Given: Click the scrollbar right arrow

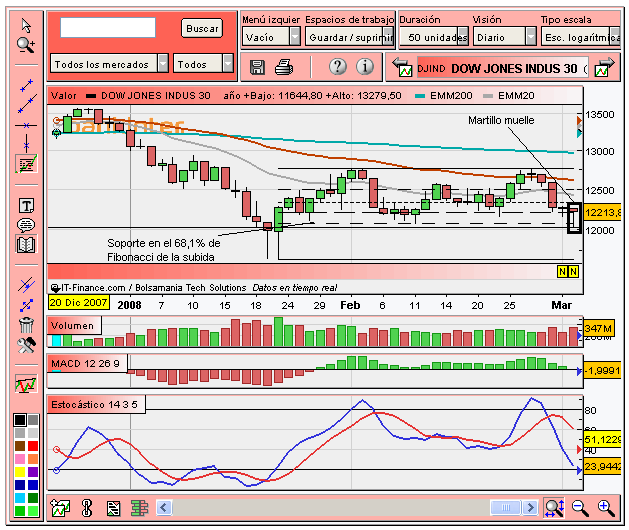Looking at the screenshot, I should point(530,508).
